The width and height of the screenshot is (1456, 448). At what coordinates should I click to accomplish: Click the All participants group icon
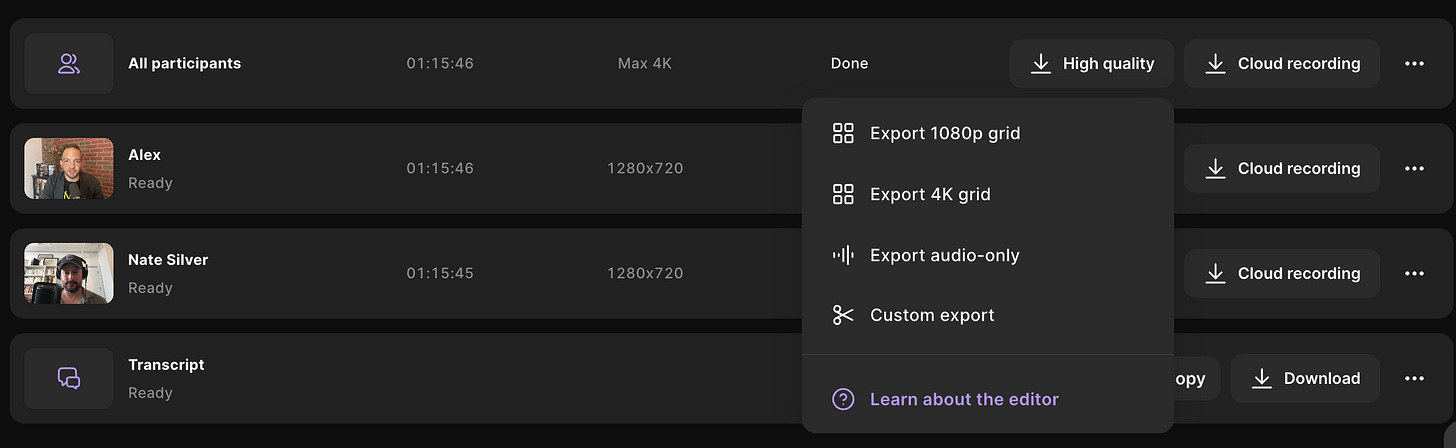coord(68,64)
